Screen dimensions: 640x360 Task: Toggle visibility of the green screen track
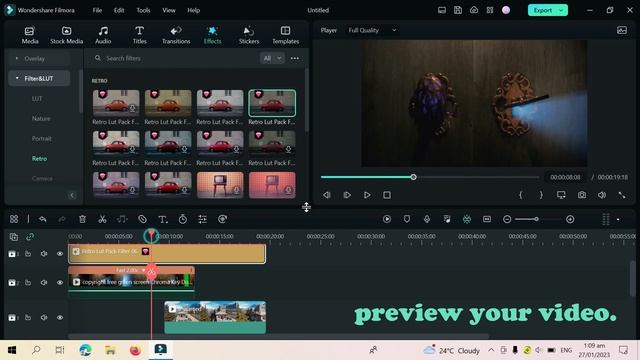coord(60,282)
